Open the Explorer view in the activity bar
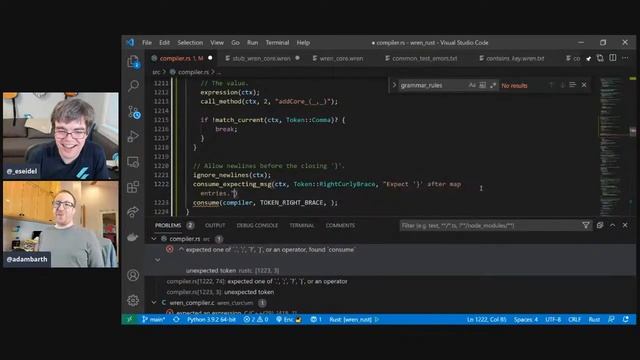 click(x=133, y=62)
